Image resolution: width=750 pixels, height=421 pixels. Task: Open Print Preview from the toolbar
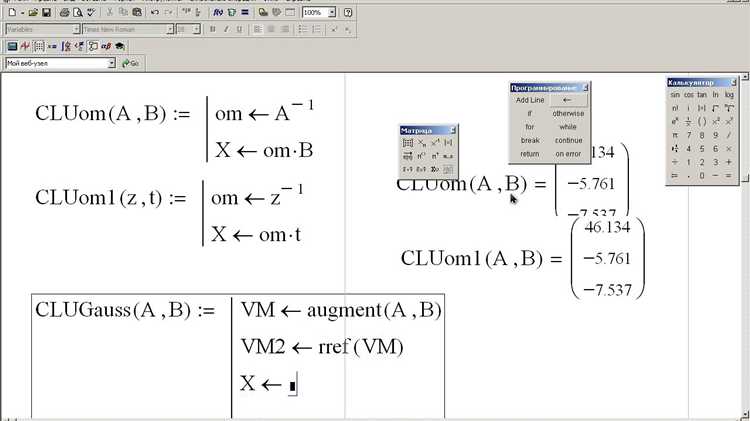point(77,12)
